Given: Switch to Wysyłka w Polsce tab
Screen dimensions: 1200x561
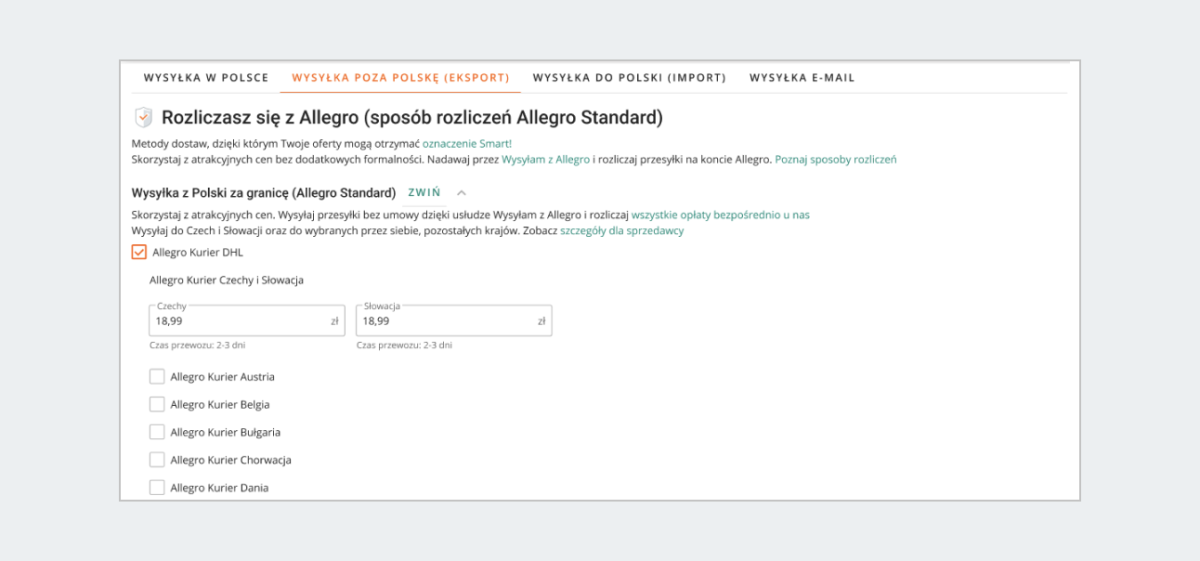Looking at the screenshot, I should [x=206, y=78].
